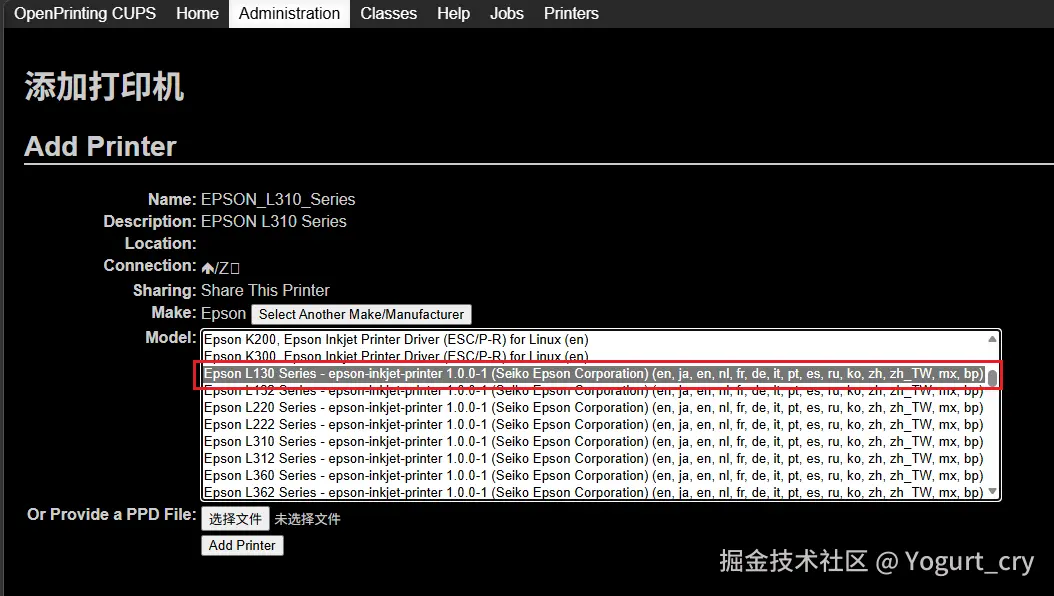Select the Epson L130 Series model

(594, 374)
